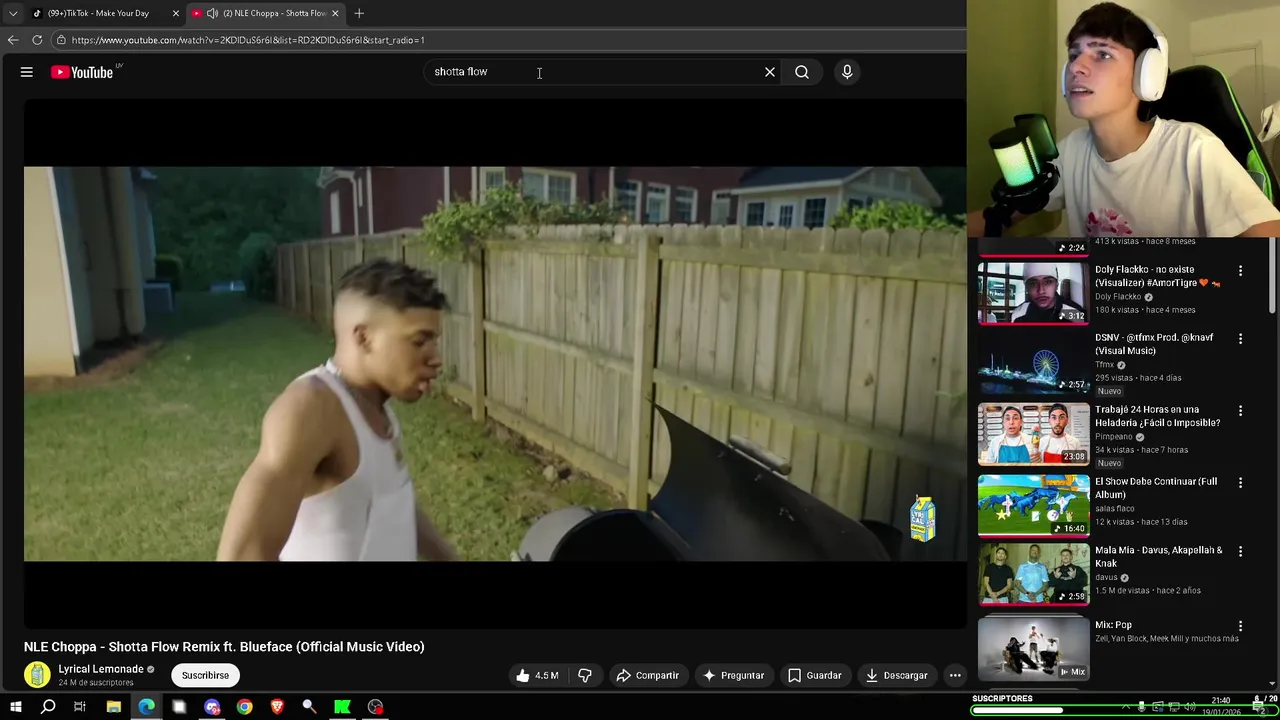
Task: Like the video with the thumbs-up button
Action: 537,675
